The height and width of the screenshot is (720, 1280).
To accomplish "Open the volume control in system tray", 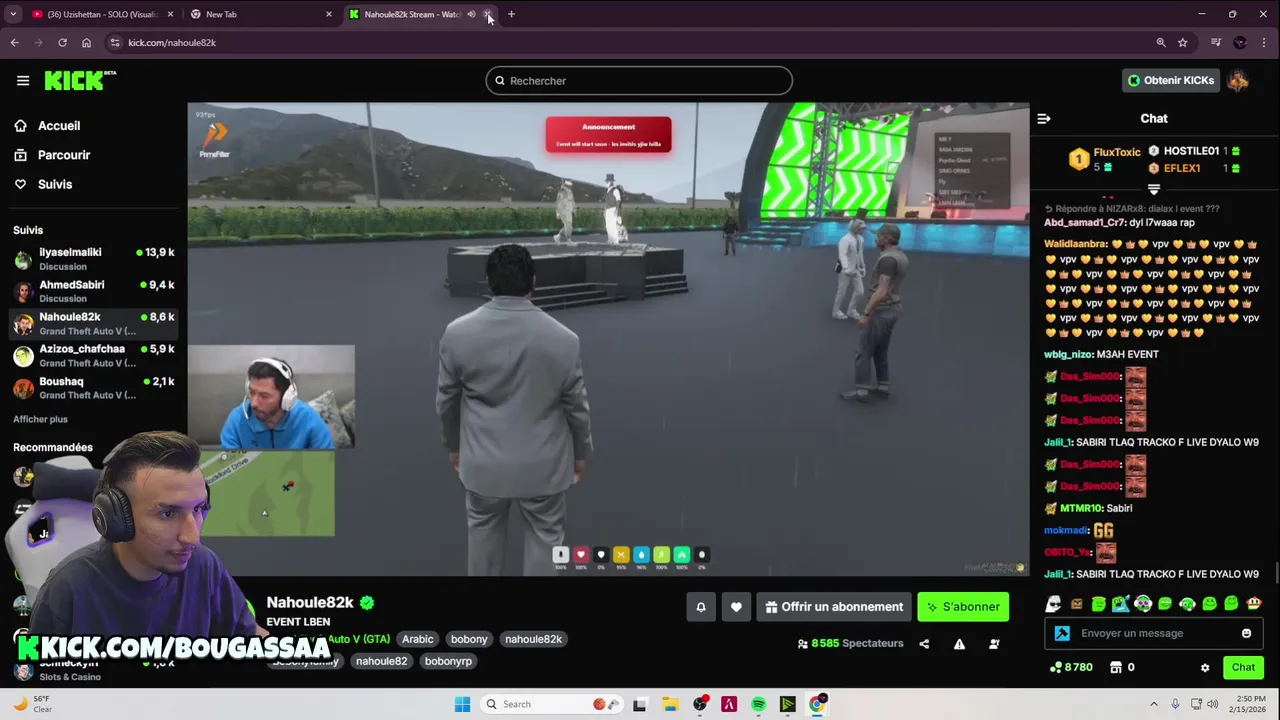I will pos(1213,704).
